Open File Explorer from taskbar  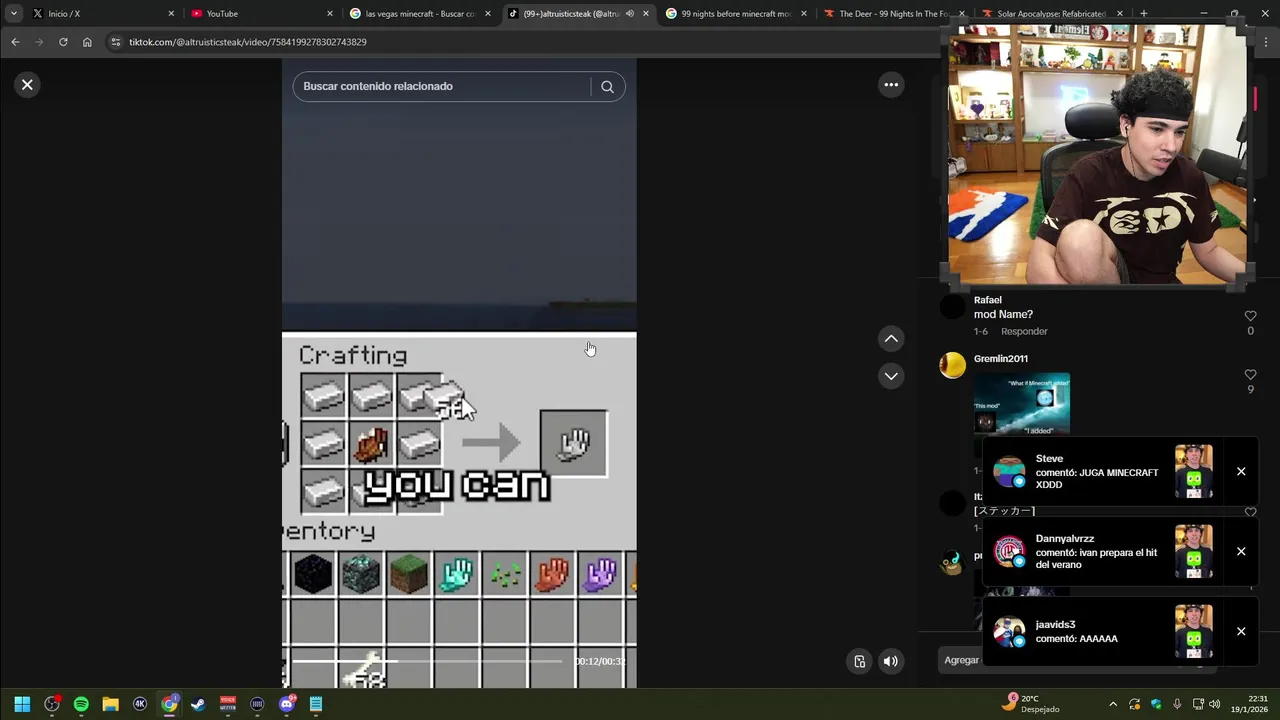[110, 704]
